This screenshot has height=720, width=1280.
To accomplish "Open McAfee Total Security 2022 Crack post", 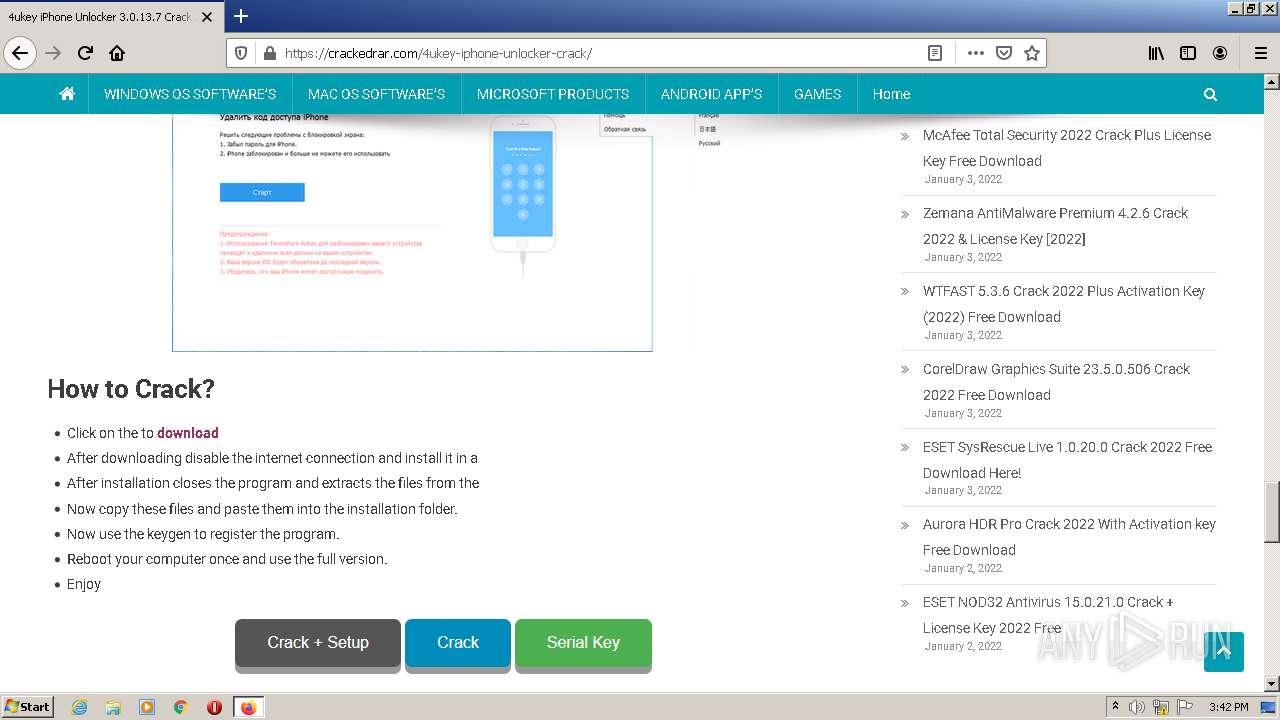I will coord(1067,148).
